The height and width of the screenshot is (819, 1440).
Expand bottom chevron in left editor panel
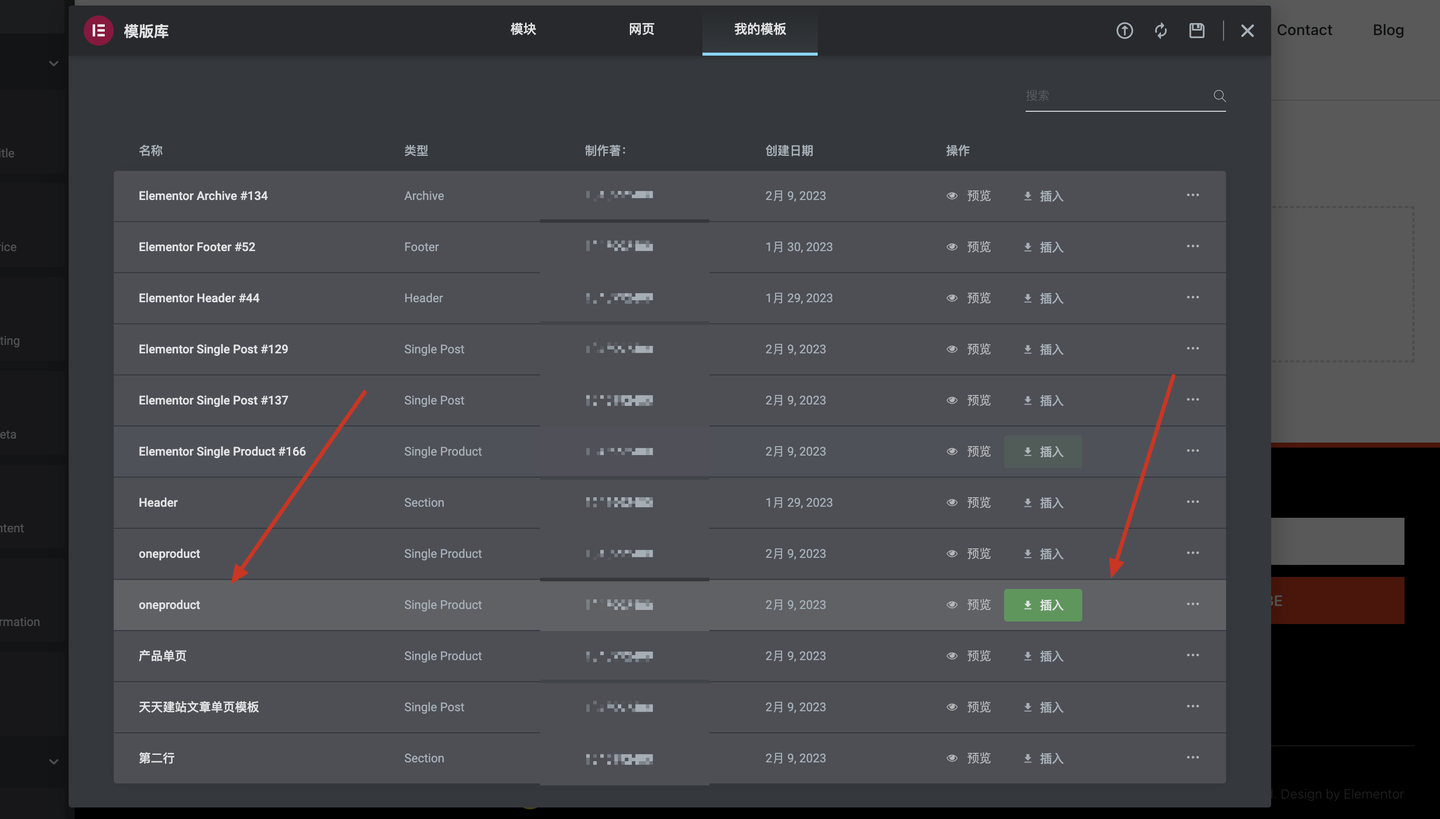pos(53,762)
